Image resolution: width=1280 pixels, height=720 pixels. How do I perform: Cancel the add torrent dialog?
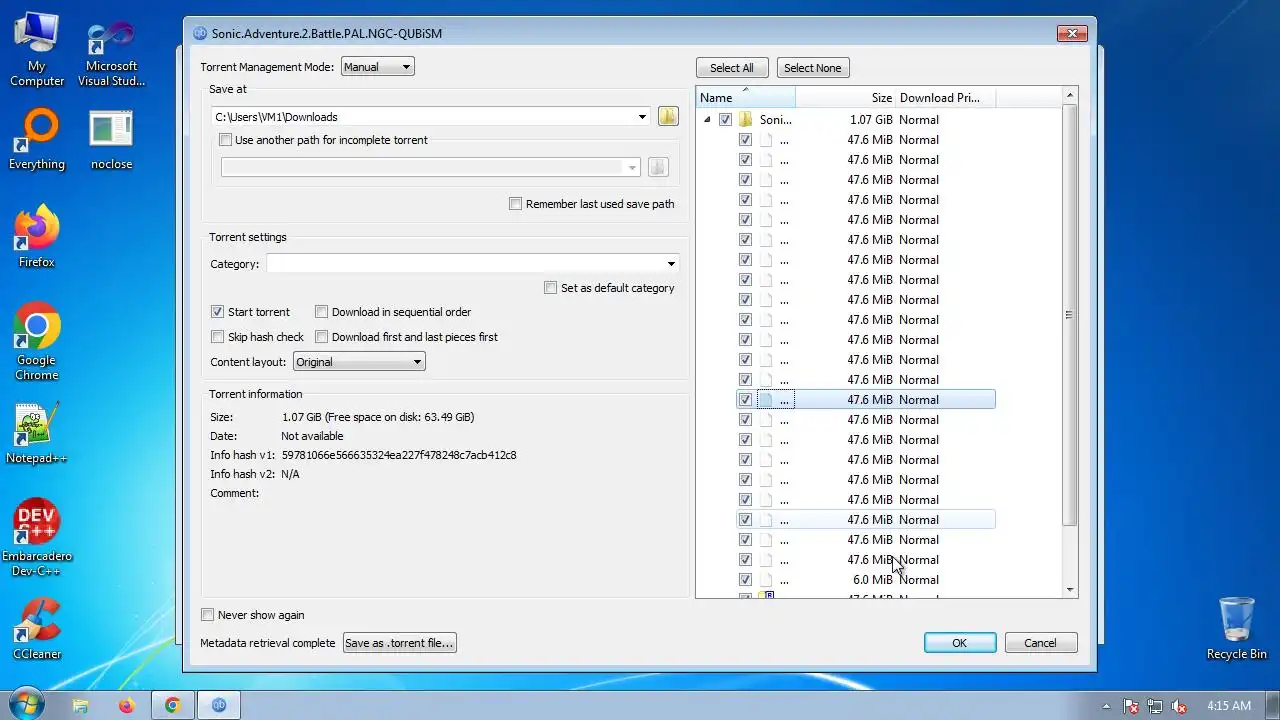pyautogui.click(x=1041, y=643)
